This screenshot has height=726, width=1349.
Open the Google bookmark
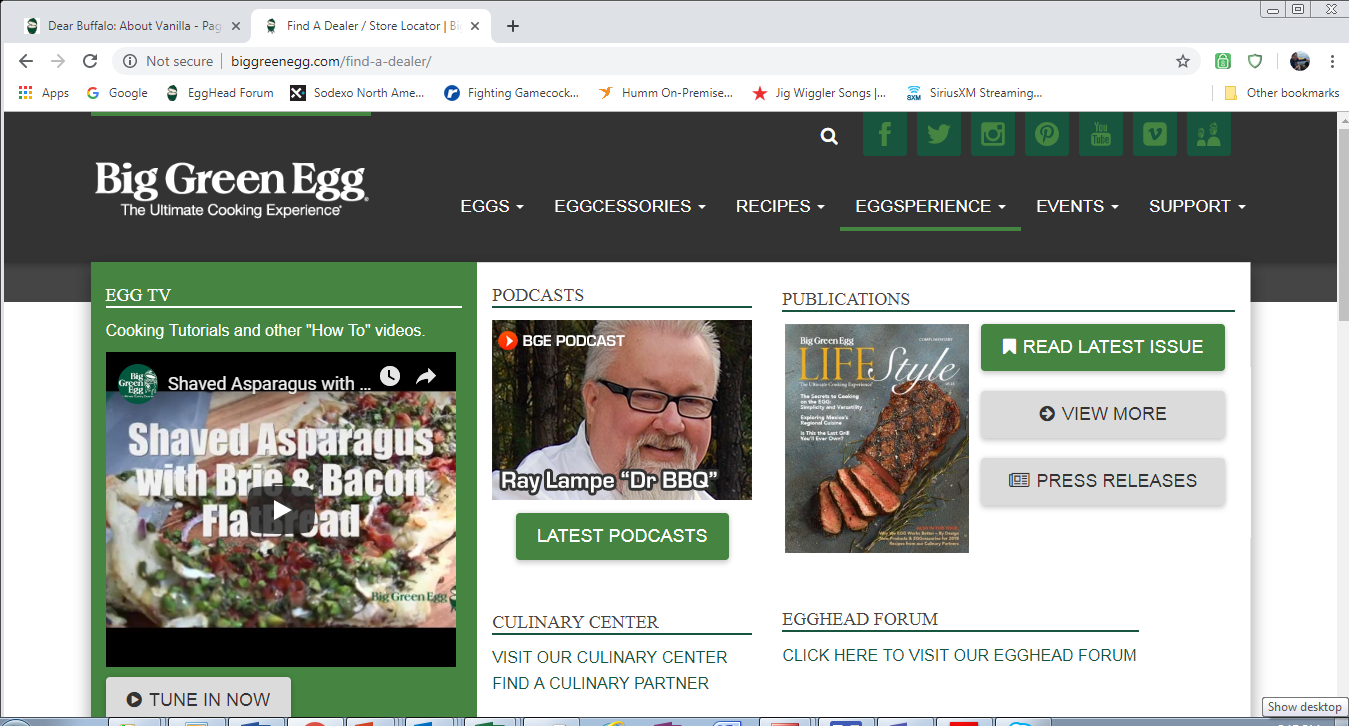(x=117, y=93)
